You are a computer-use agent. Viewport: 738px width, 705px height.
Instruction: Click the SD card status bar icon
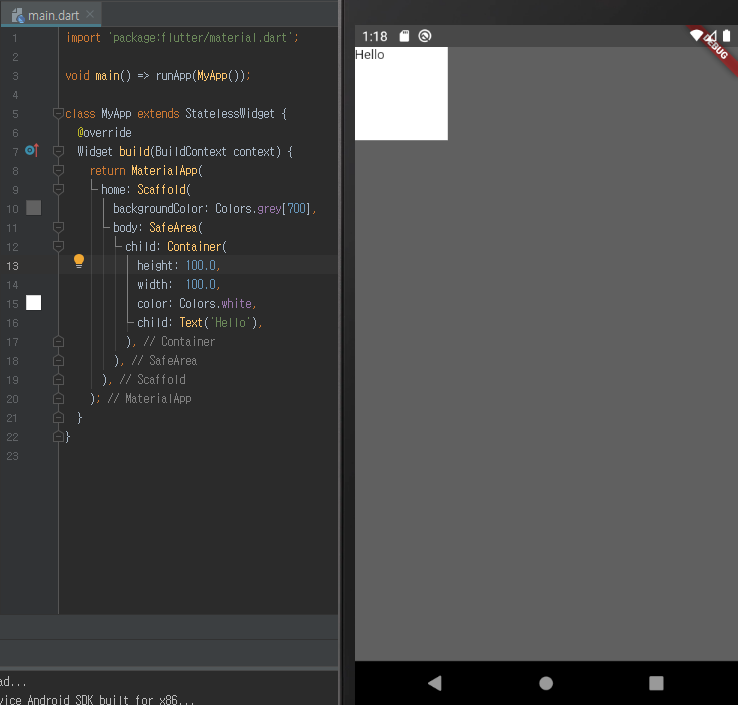[404, 36]
